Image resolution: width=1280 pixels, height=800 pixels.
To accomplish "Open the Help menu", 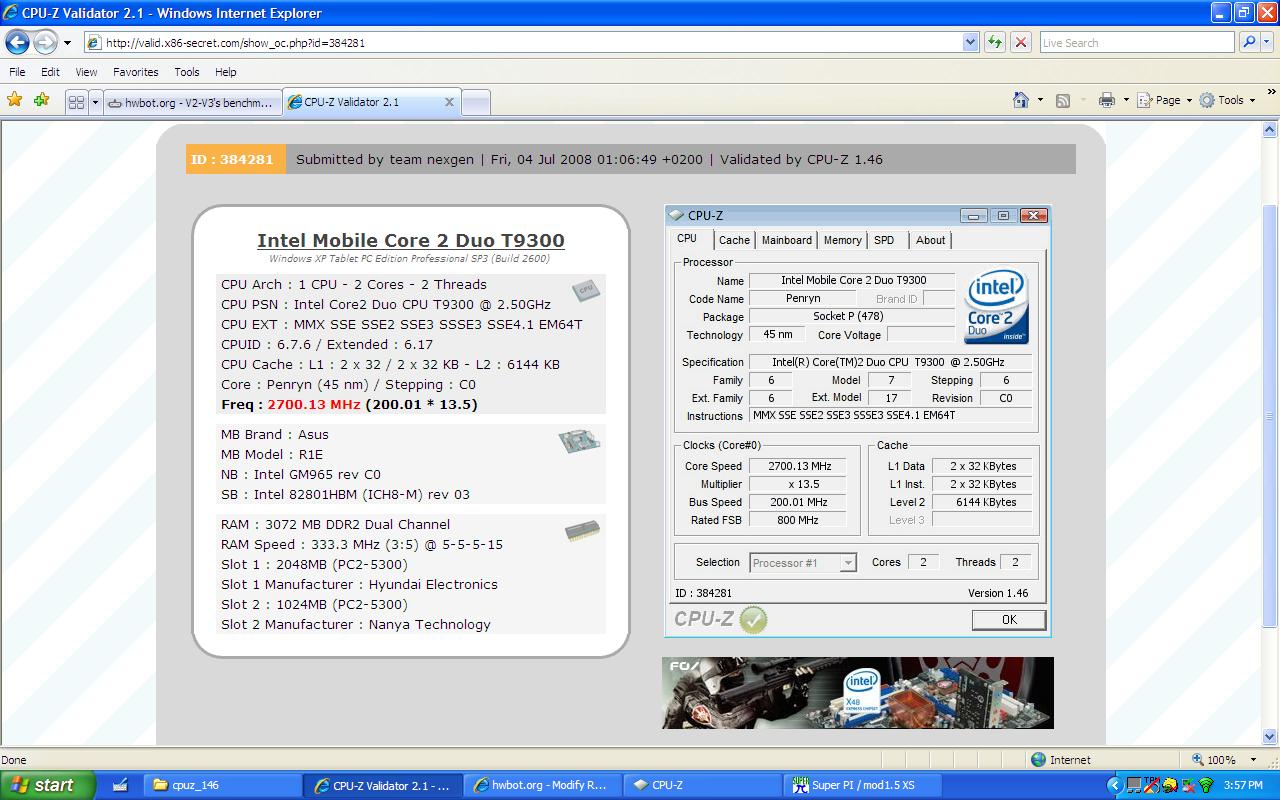I will click(226, 72).
